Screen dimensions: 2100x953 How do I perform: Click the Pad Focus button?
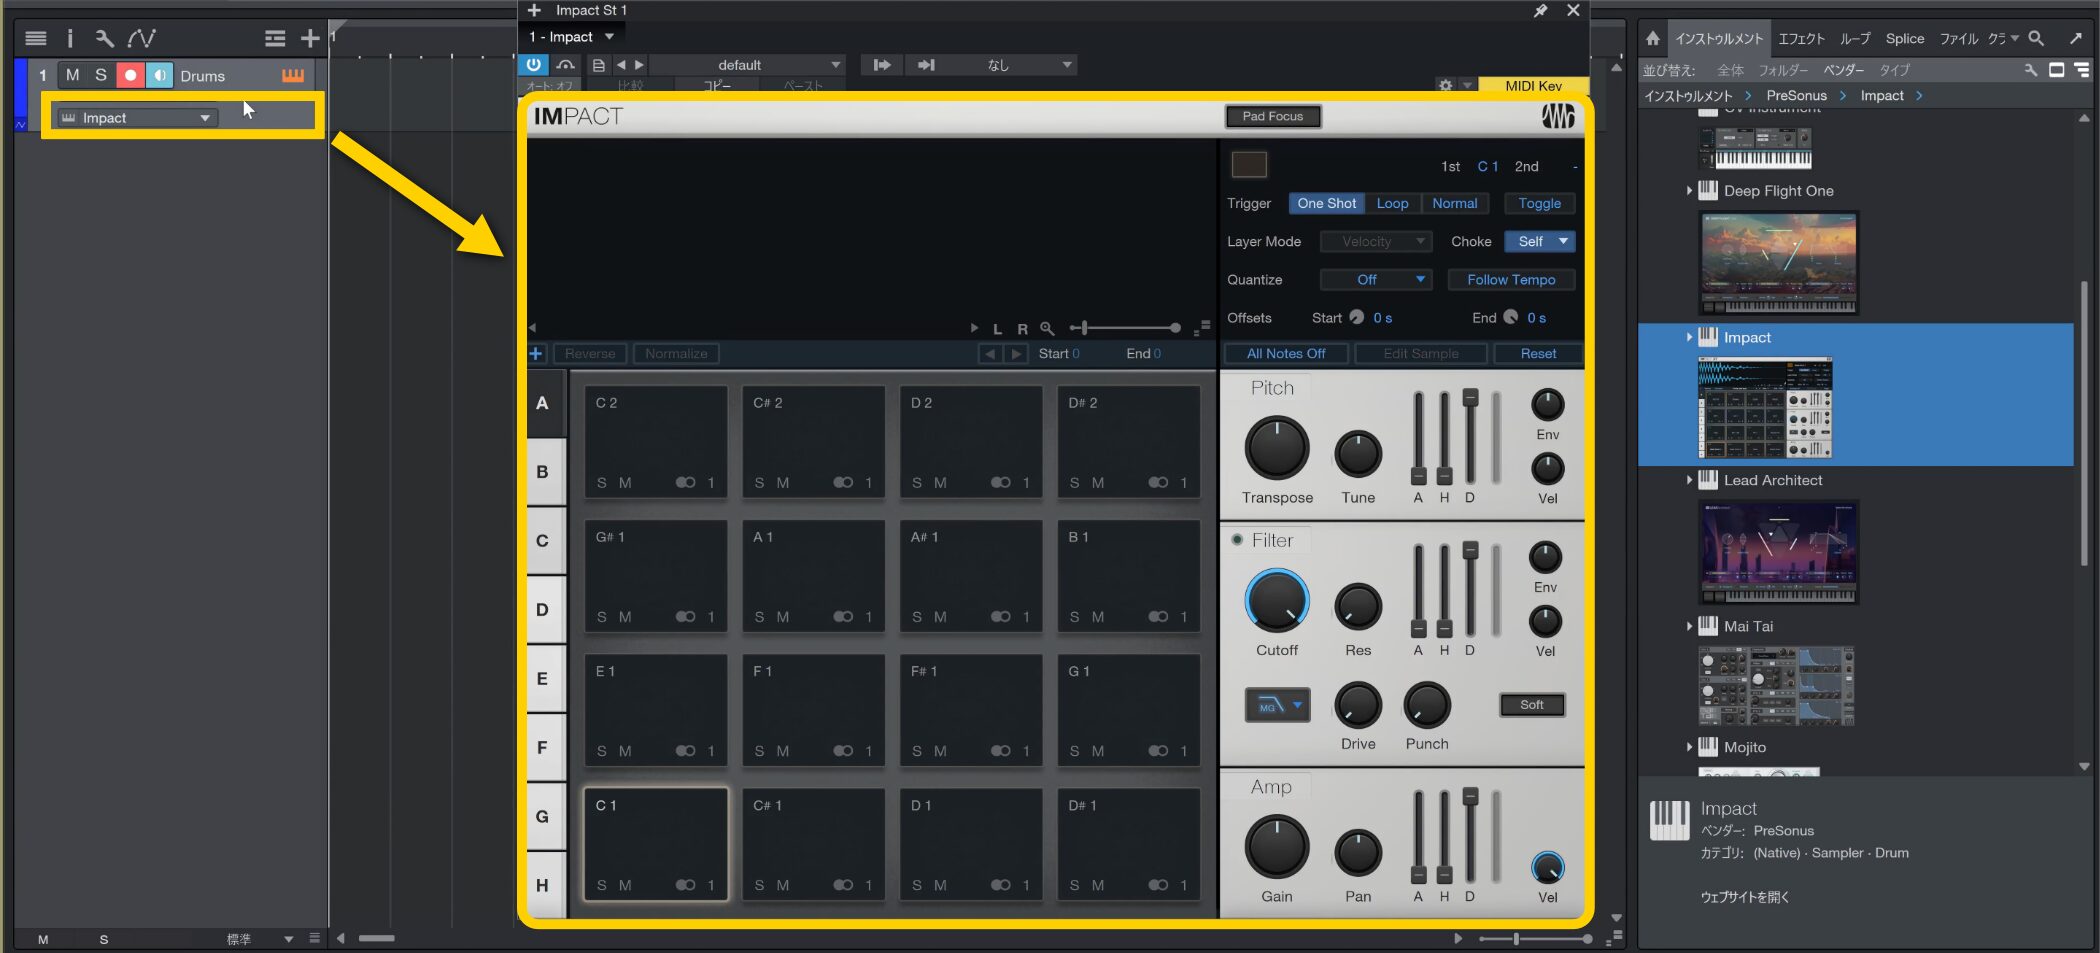click(1272, 116)
